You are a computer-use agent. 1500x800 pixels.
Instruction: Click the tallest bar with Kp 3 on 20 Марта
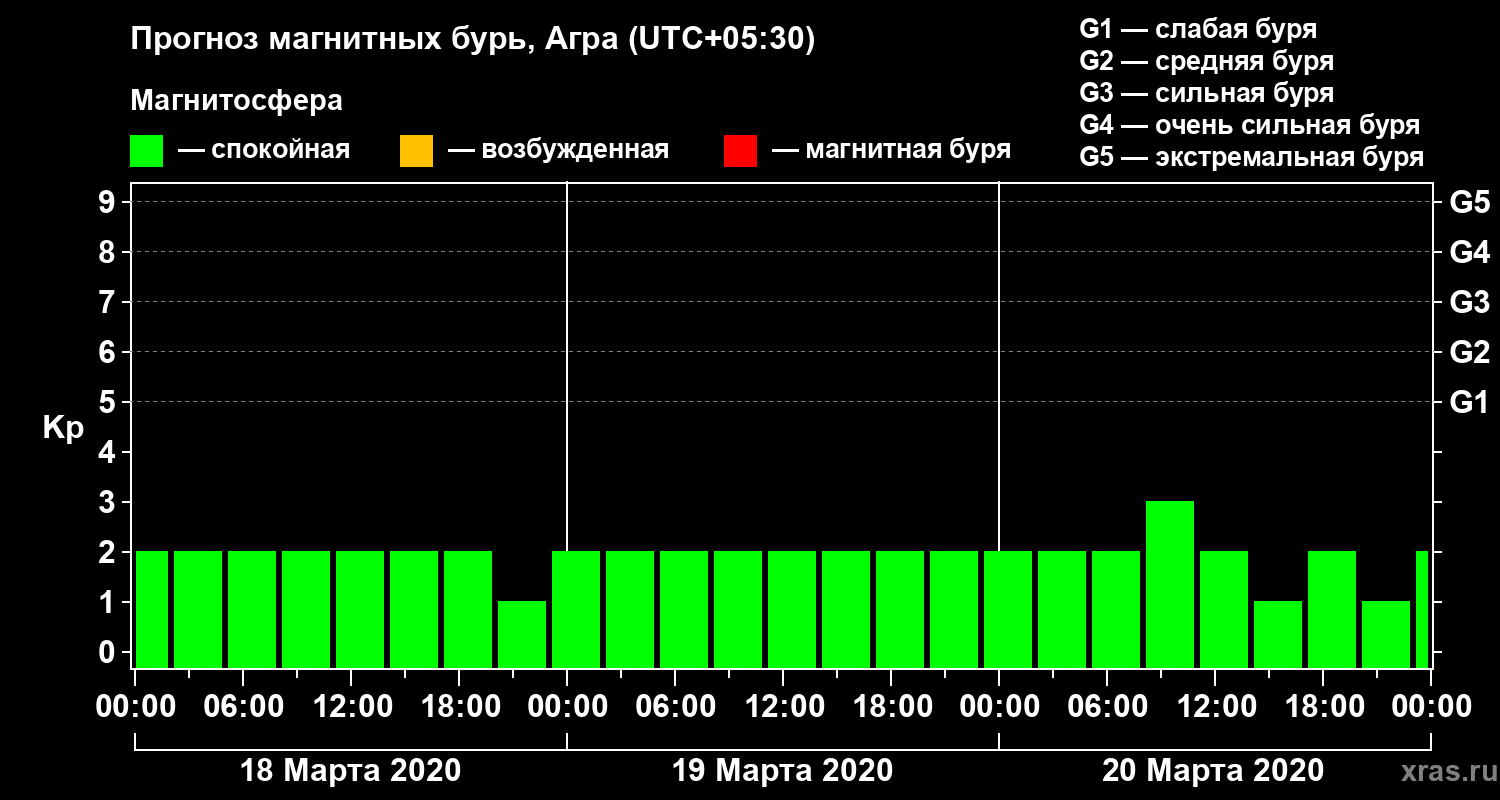point(1170,584)
